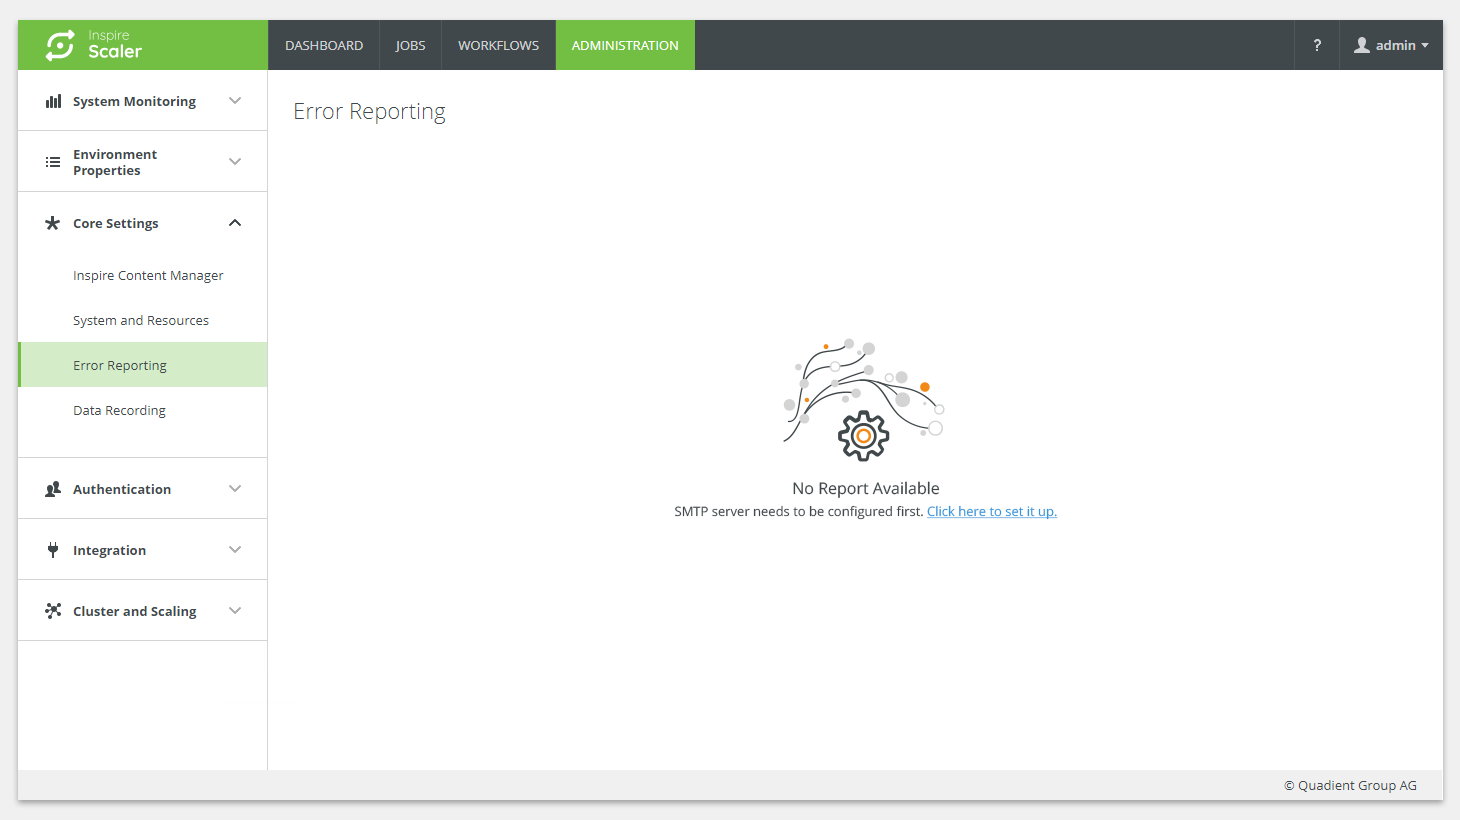
Task: Switch to the Jobs tab
Action: tap(410, 45)
